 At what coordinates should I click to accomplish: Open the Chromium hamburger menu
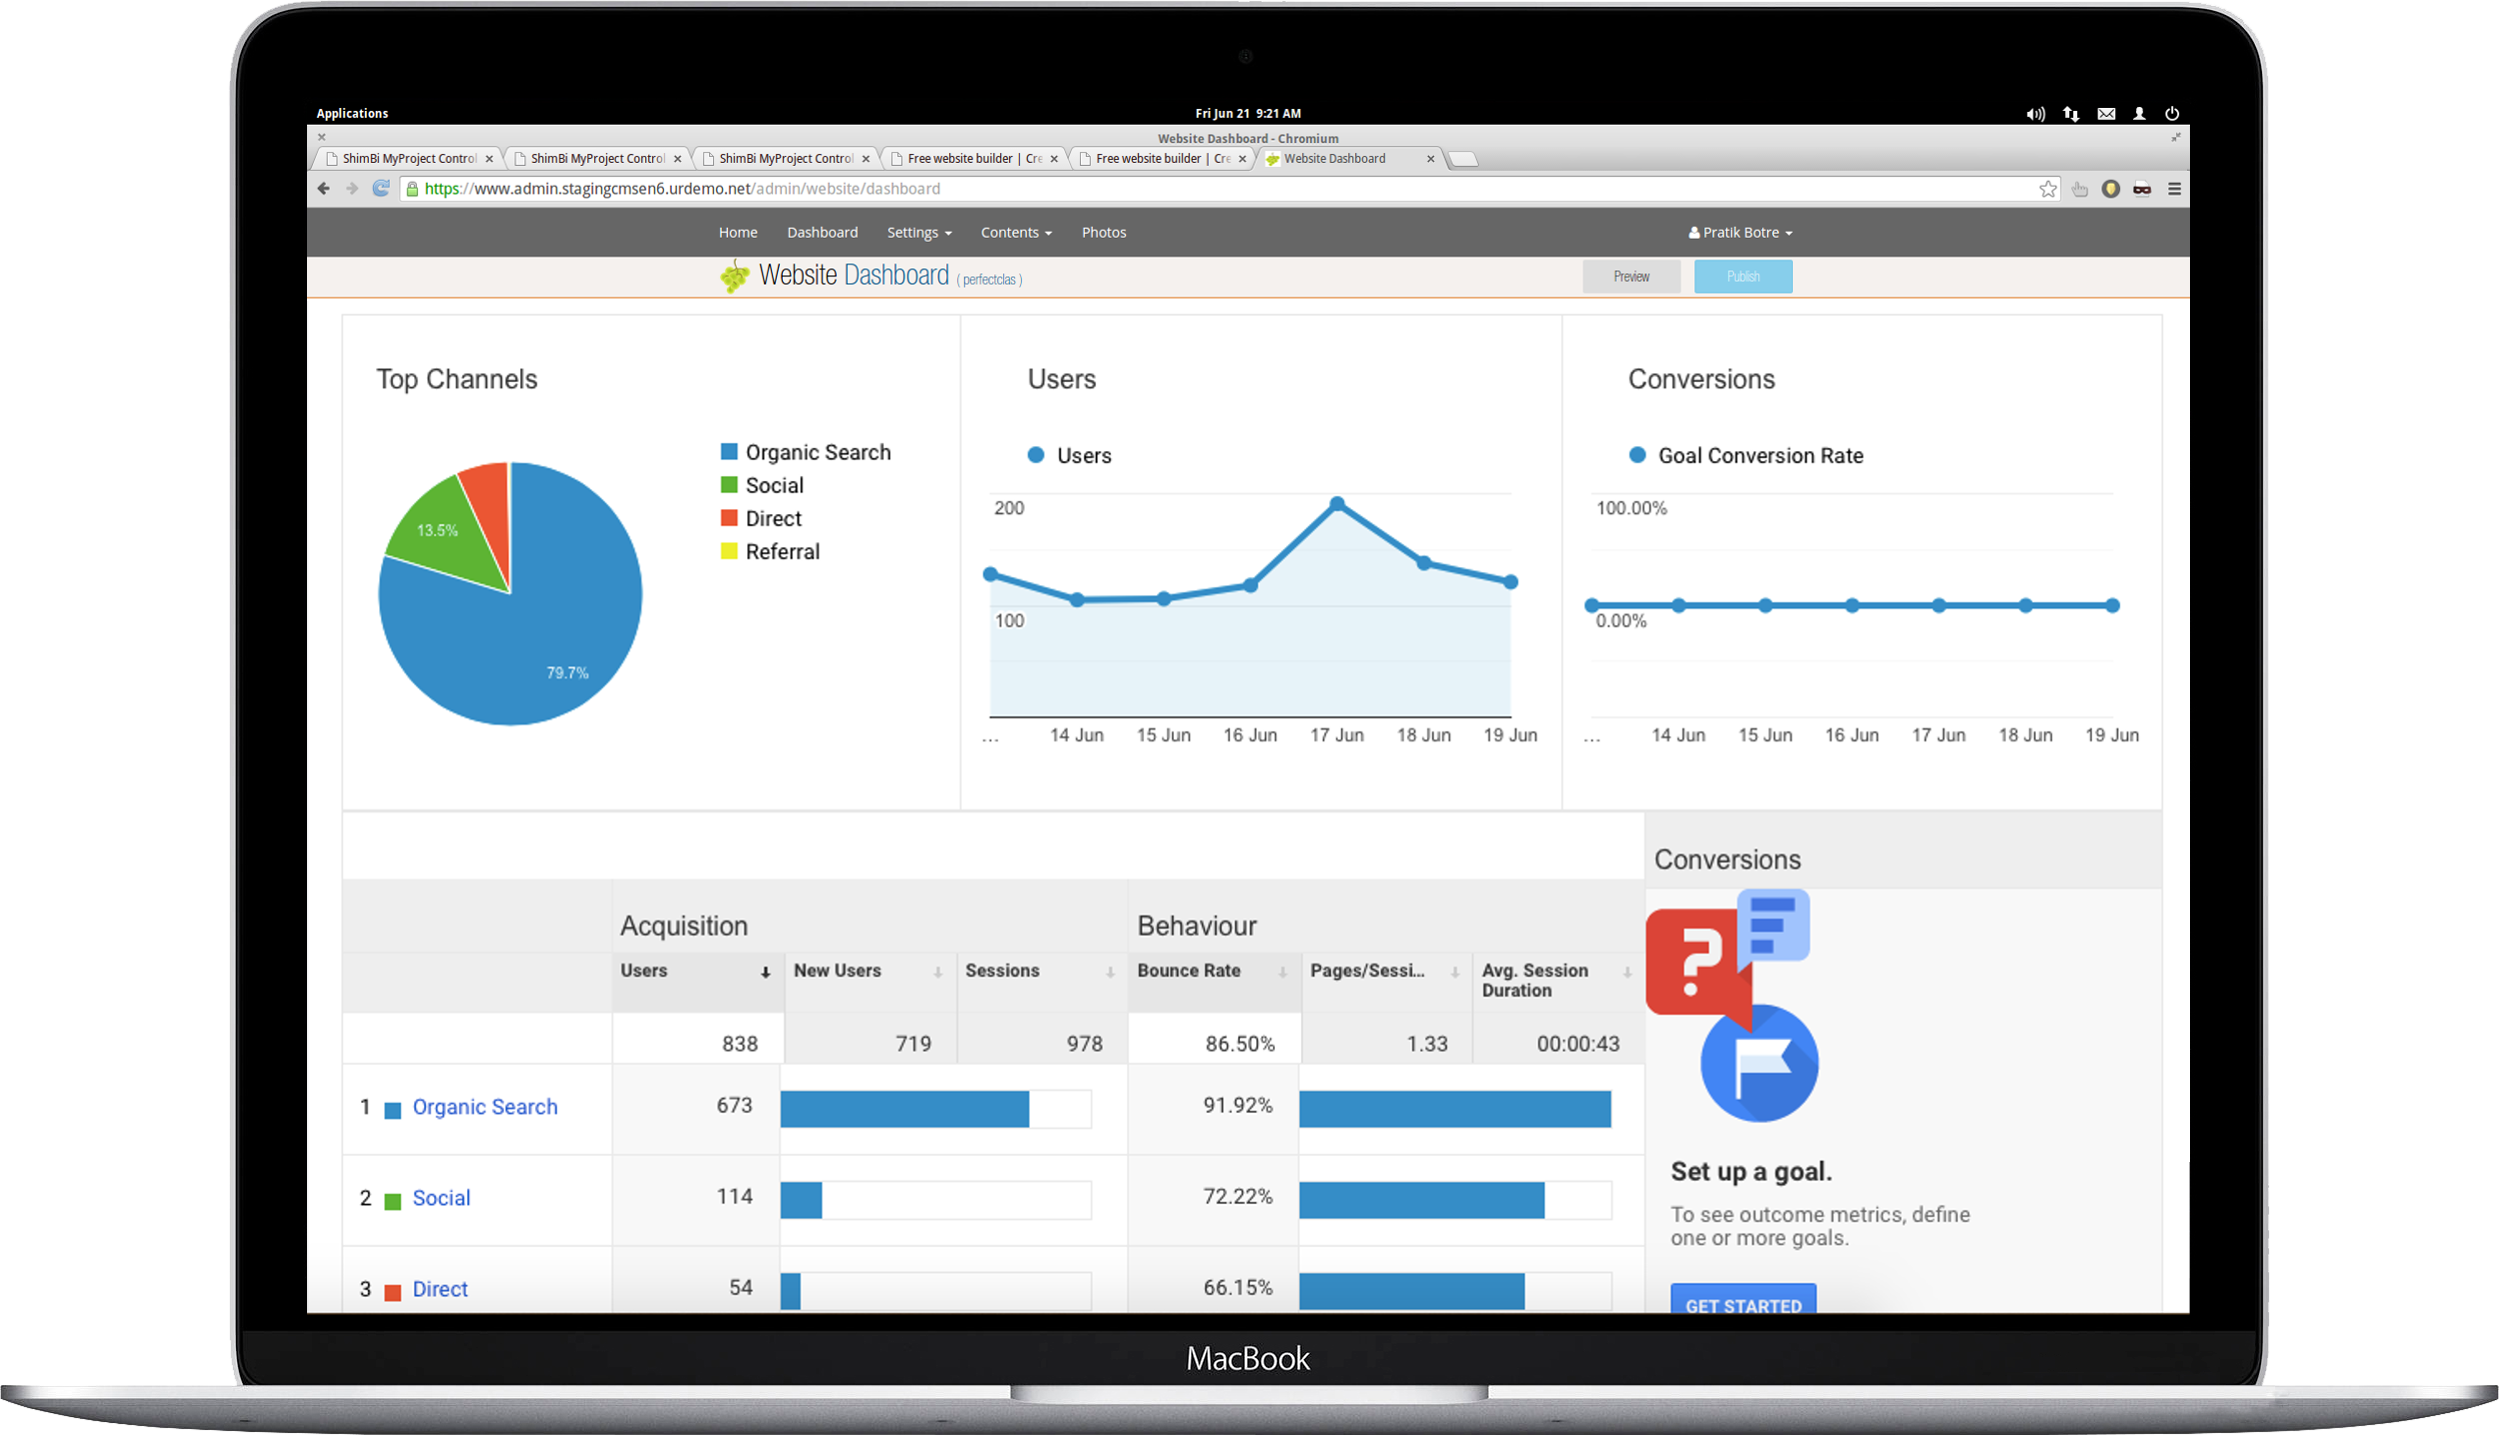point(2174,189)
